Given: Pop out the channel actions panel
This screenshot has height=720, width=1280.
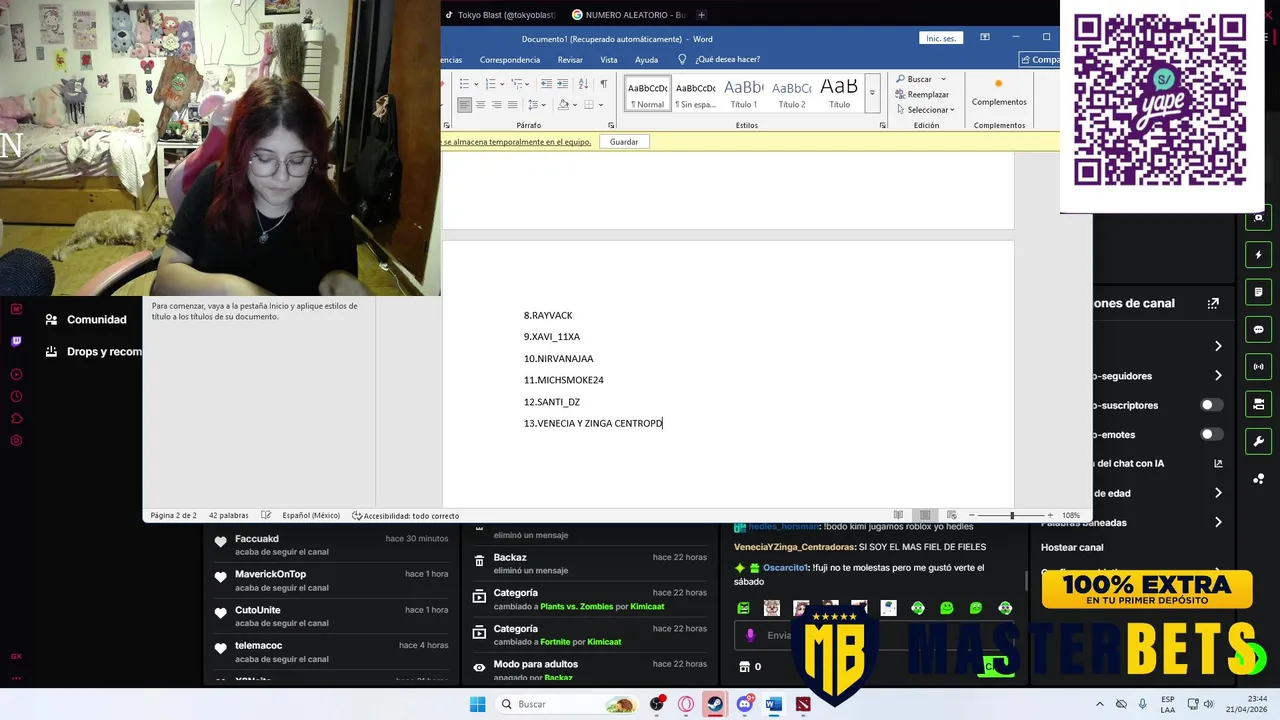Looking at the screenshot, I should 1213,303.
